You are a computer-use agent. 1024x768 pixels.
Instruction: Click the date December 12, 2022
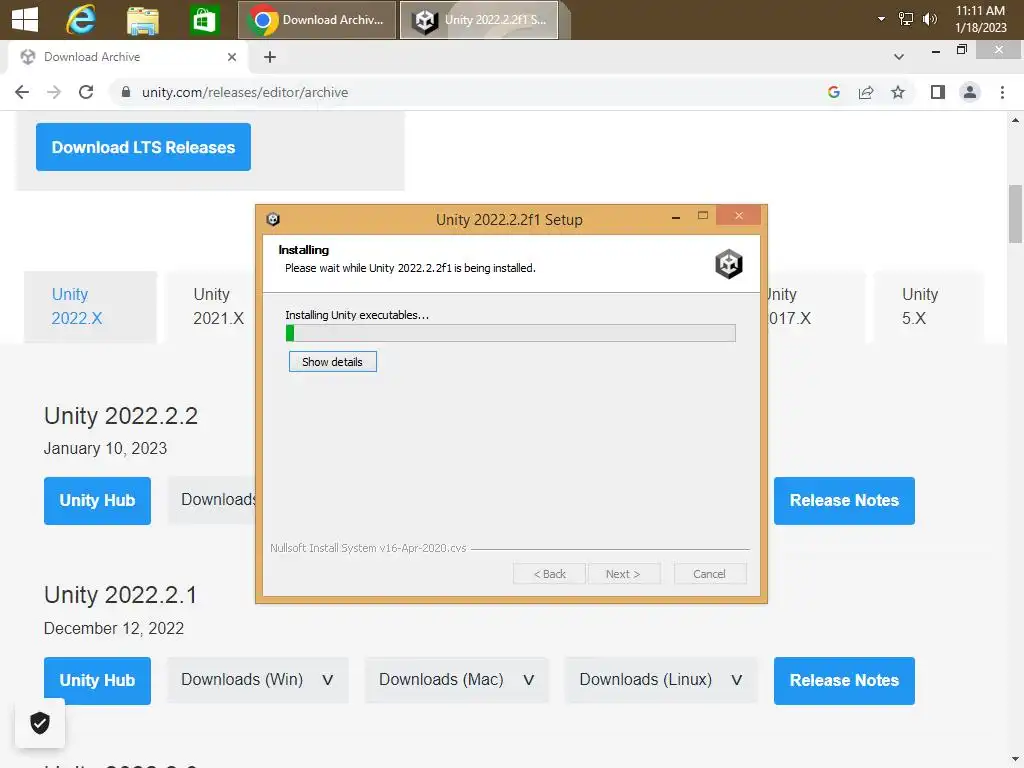[114, 628]
